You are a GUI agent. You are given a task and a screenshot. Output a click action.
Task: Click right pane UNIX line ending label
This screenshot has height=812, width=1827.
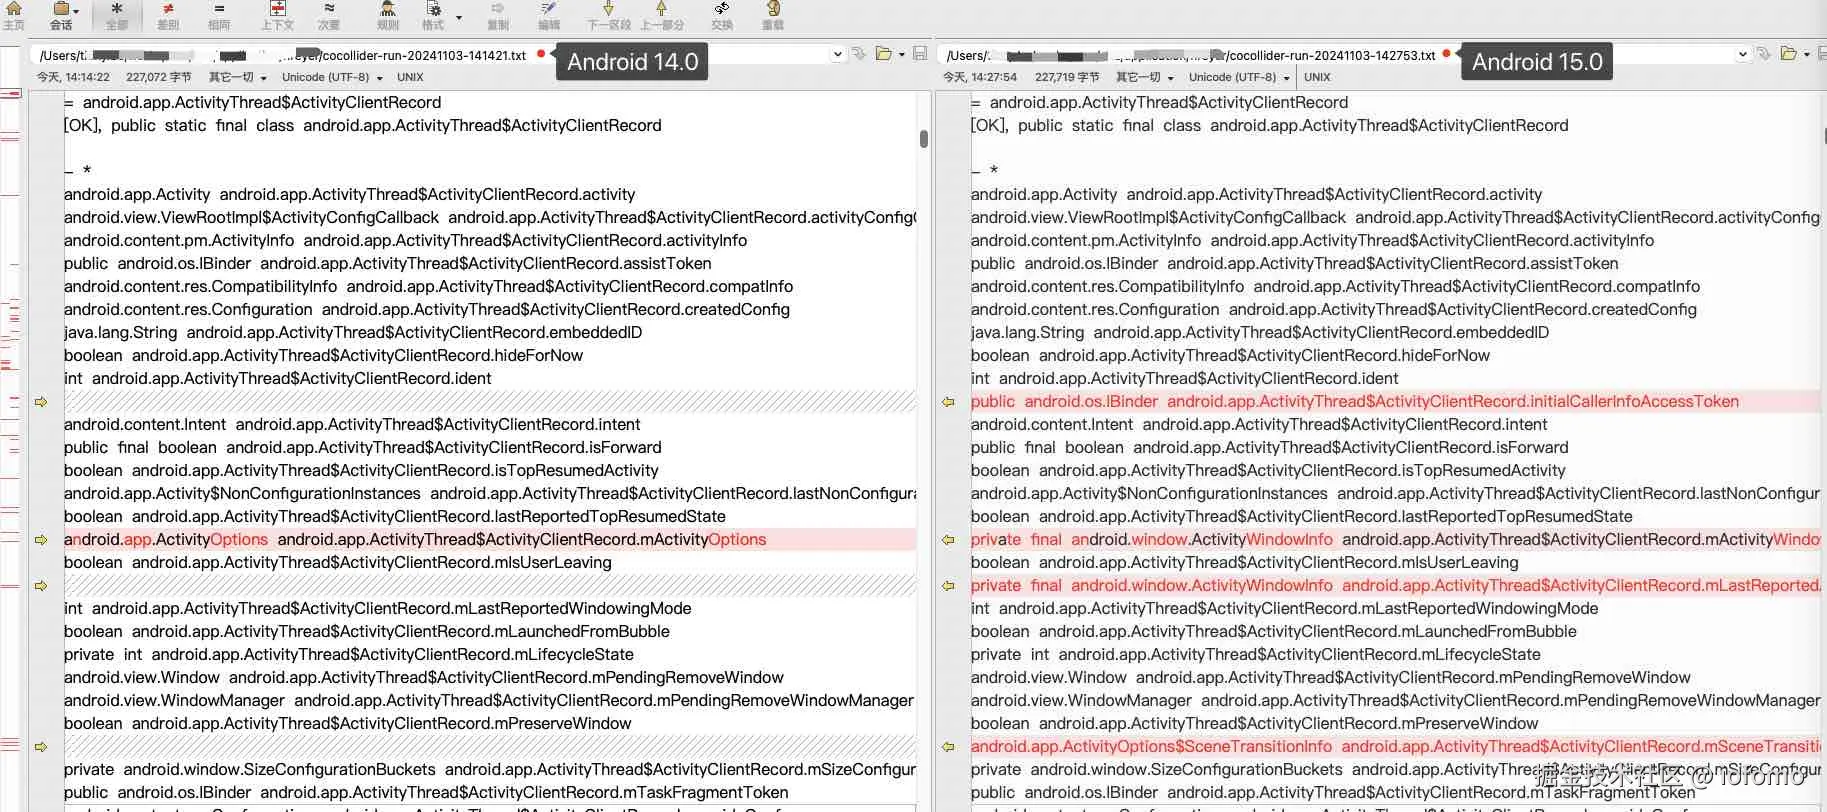1317,77
